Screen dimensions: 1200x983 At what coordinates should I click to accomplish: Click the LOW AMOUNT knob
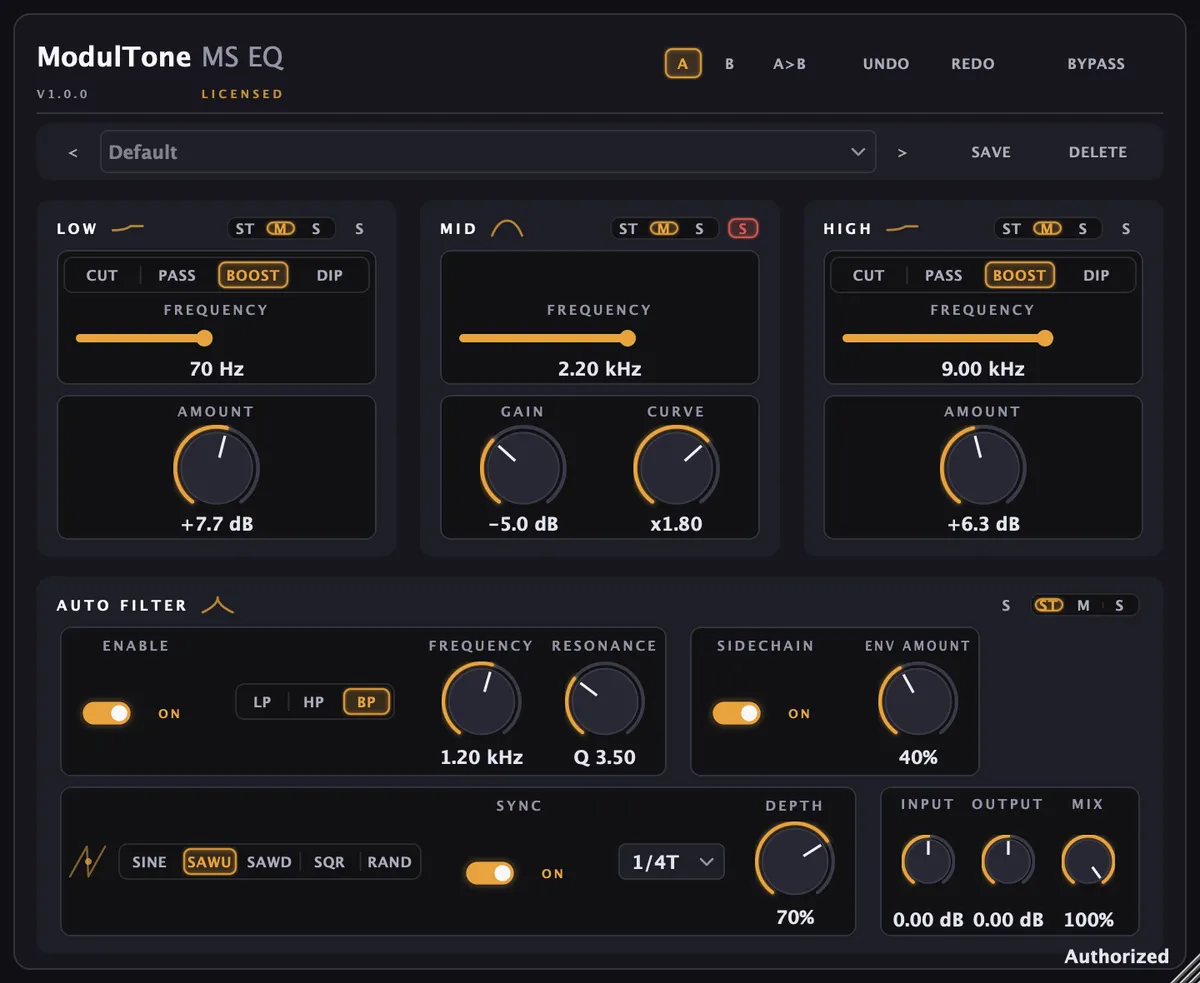(216, 467)
